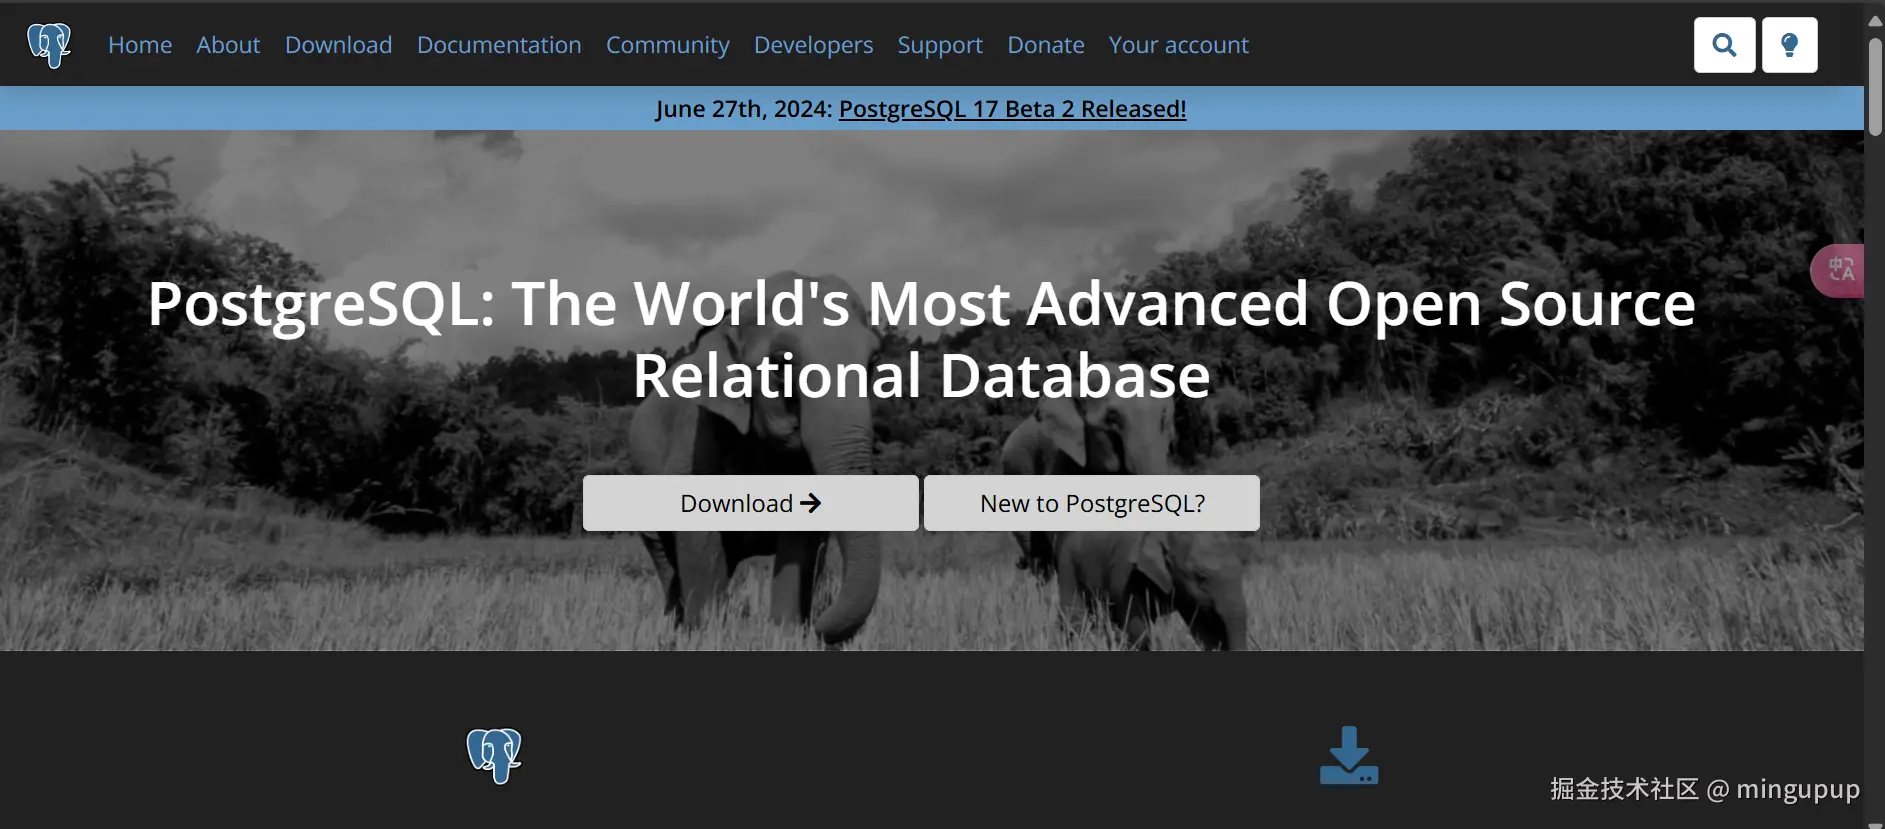Click the 'June 27th, 2024:' banner text
1885x829 pixels.
point(744,109)
